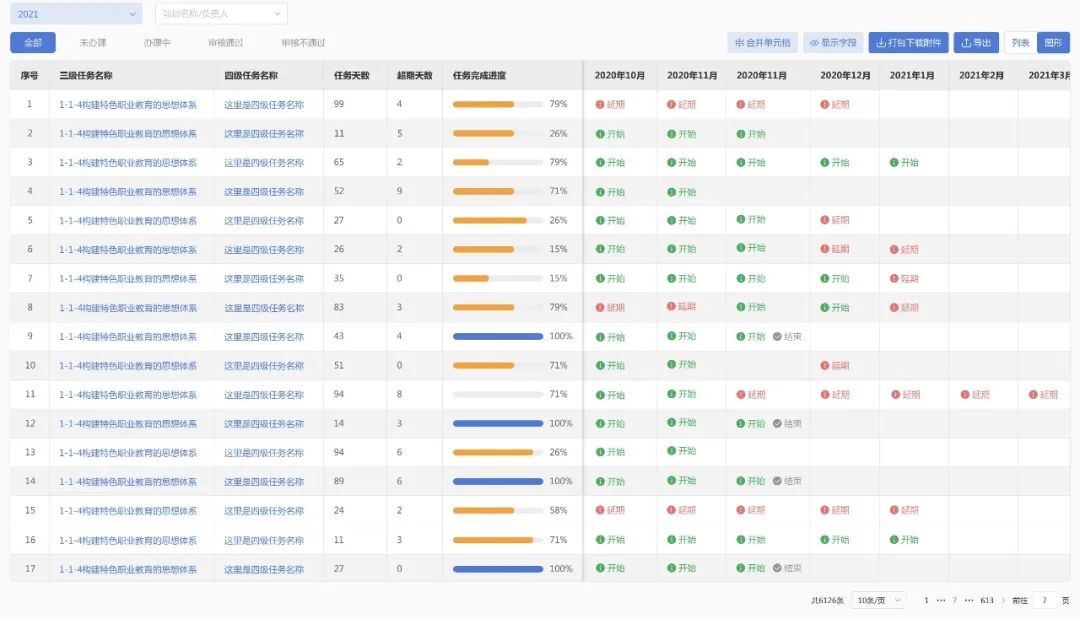Go to page 613 in pagination
Screen dimensions: 1080x619
coord(987,600)
